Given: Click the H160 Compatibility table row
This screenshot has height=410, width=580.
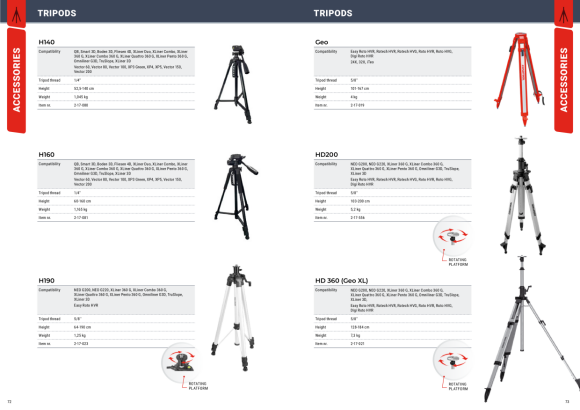Looking at the screenshot, I should tap(116, 174).
